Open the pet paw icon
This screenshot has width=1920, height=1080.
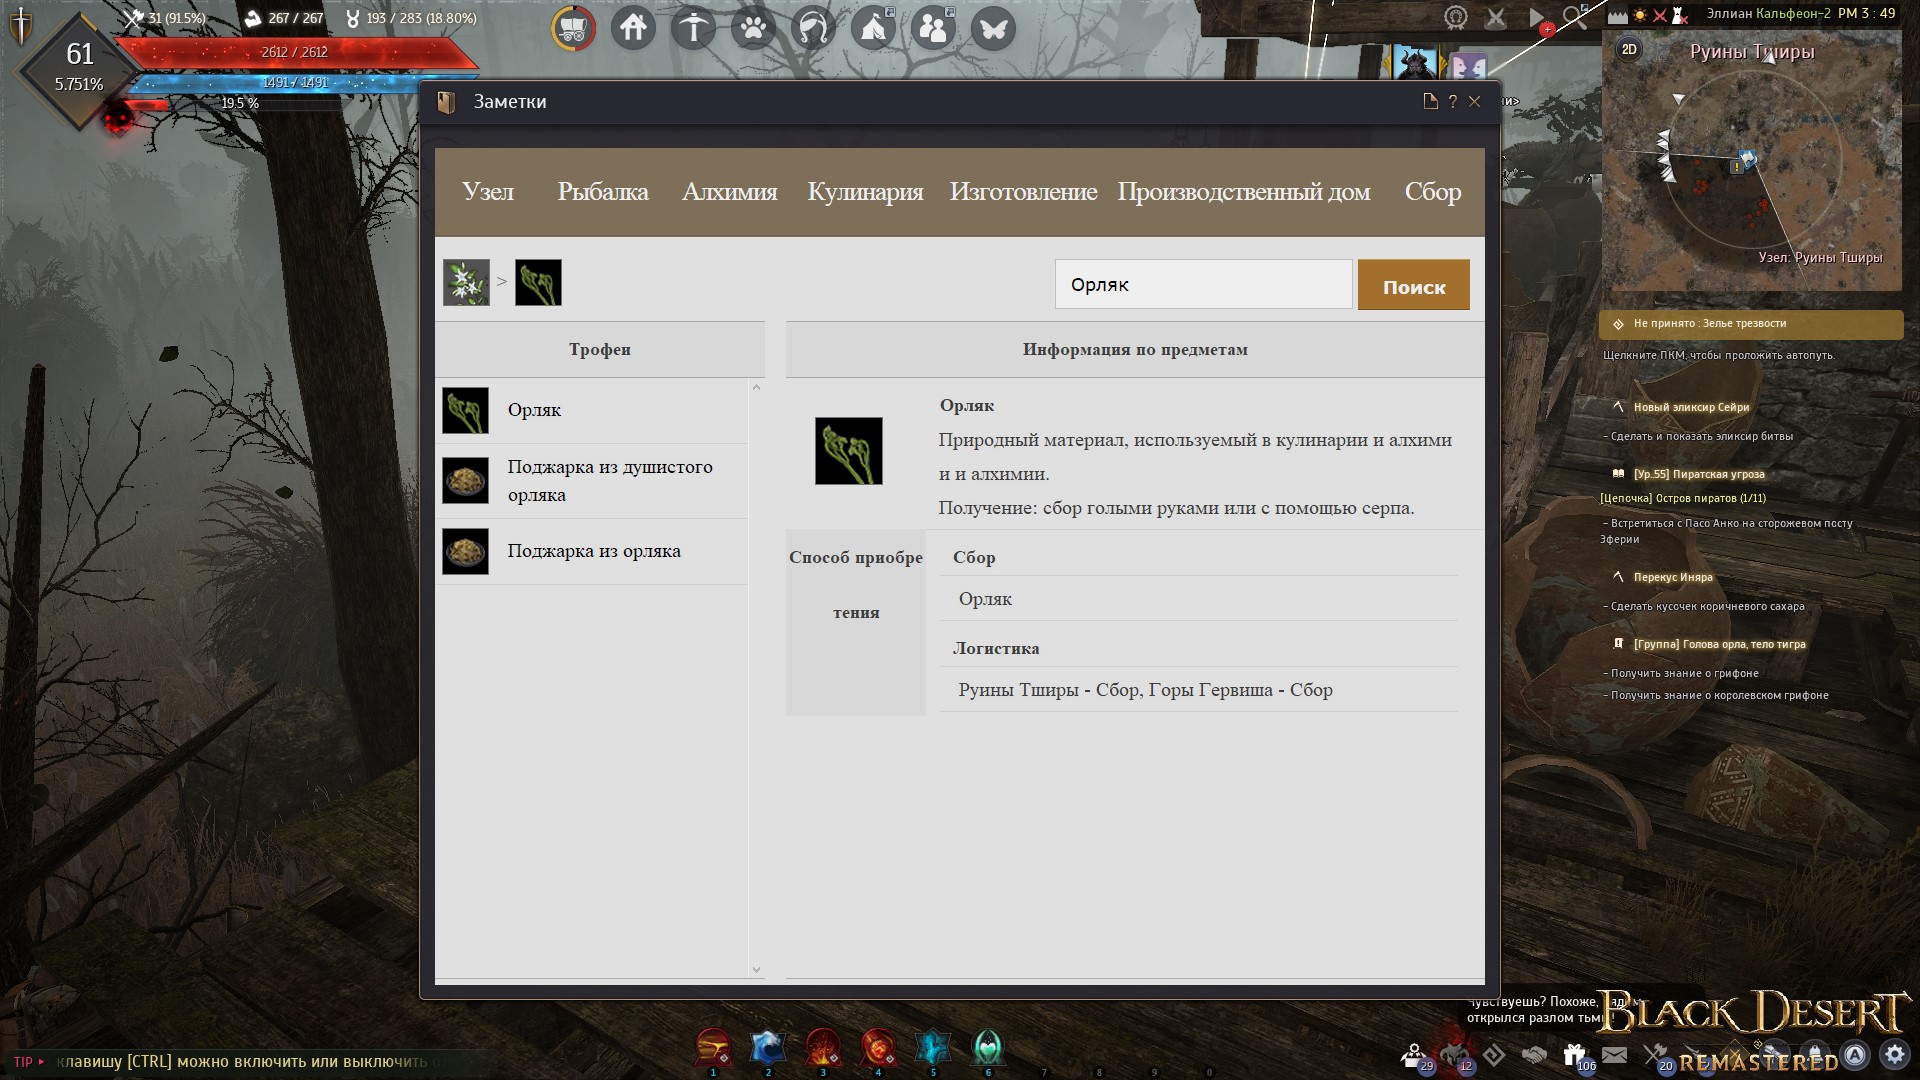pos(753,28)
